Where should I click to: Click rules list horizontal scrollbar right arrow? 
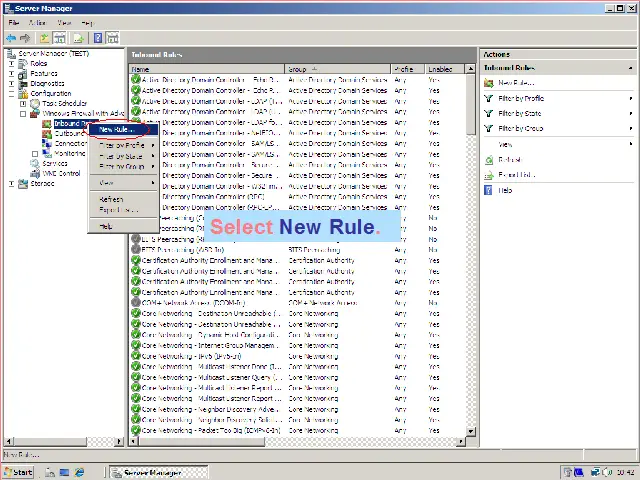click(x=461, y=441)
